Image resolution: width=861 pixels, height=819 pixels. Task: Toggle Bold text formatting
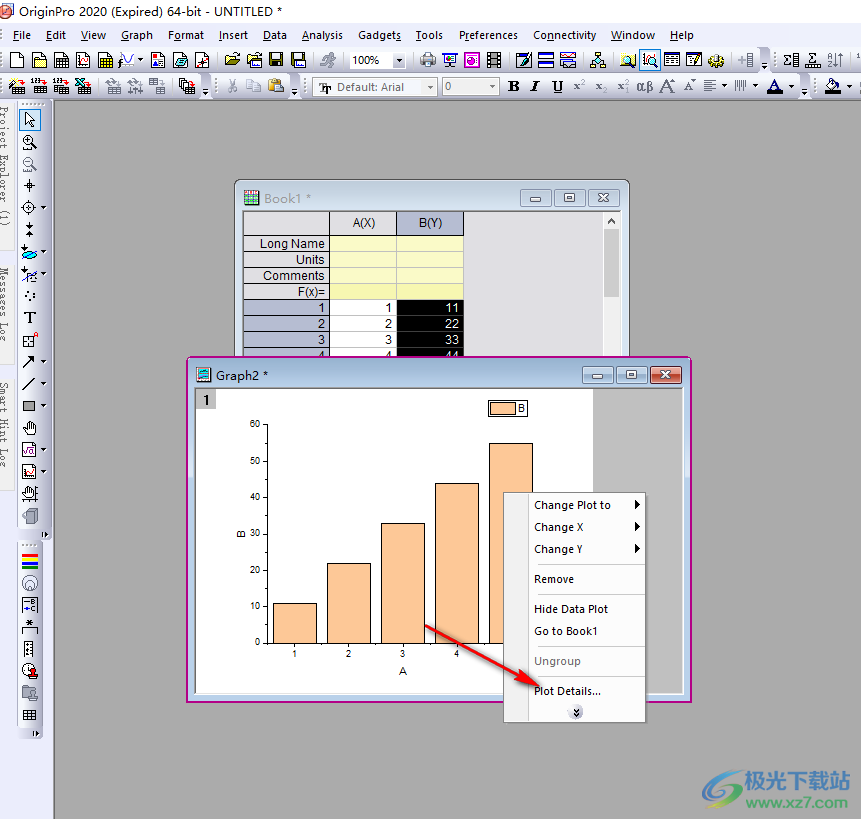514,86
